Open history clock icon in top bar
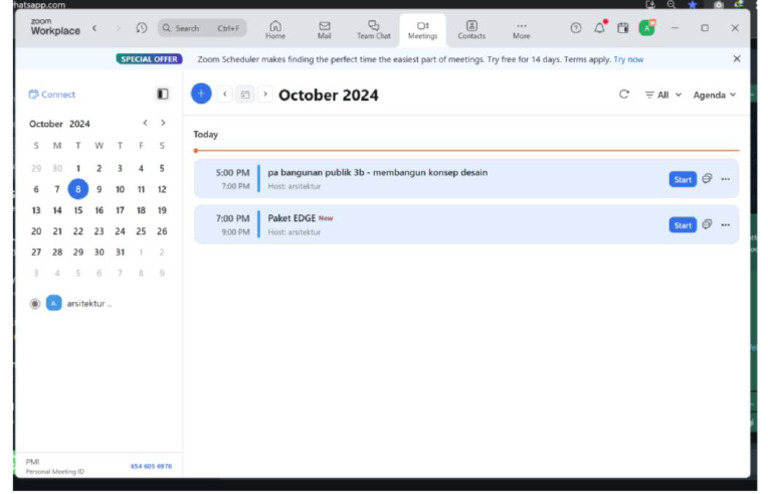This screenshot has width=768, height=494. 141,28
